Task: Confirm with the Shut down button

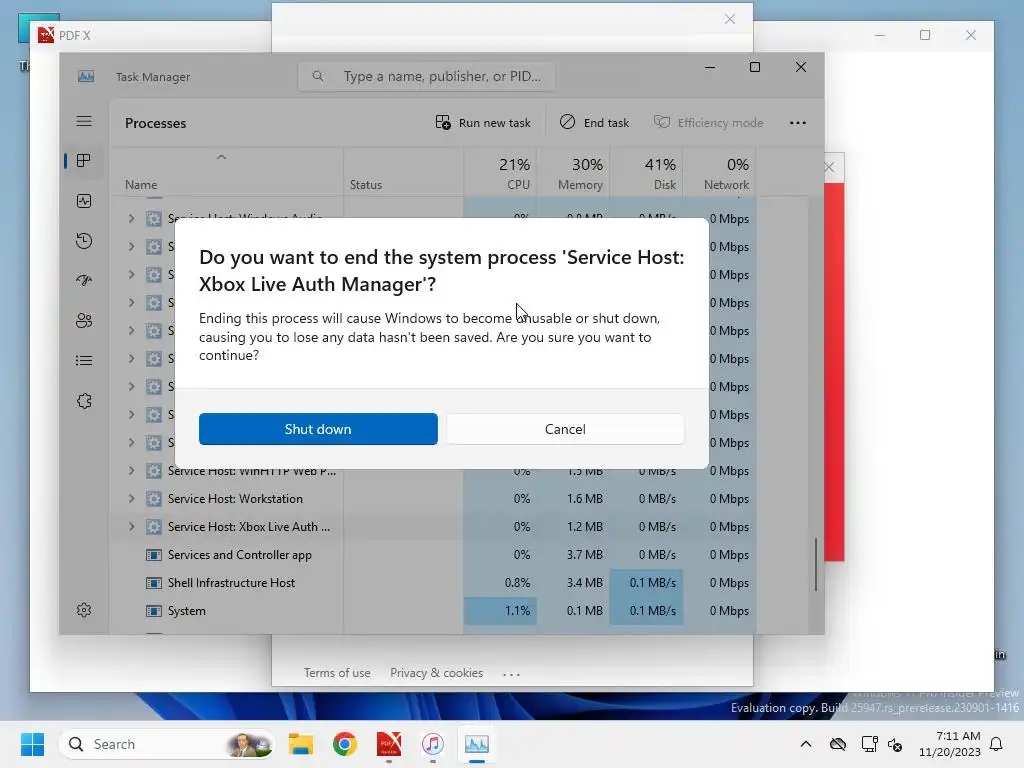Action: point(318,429)
